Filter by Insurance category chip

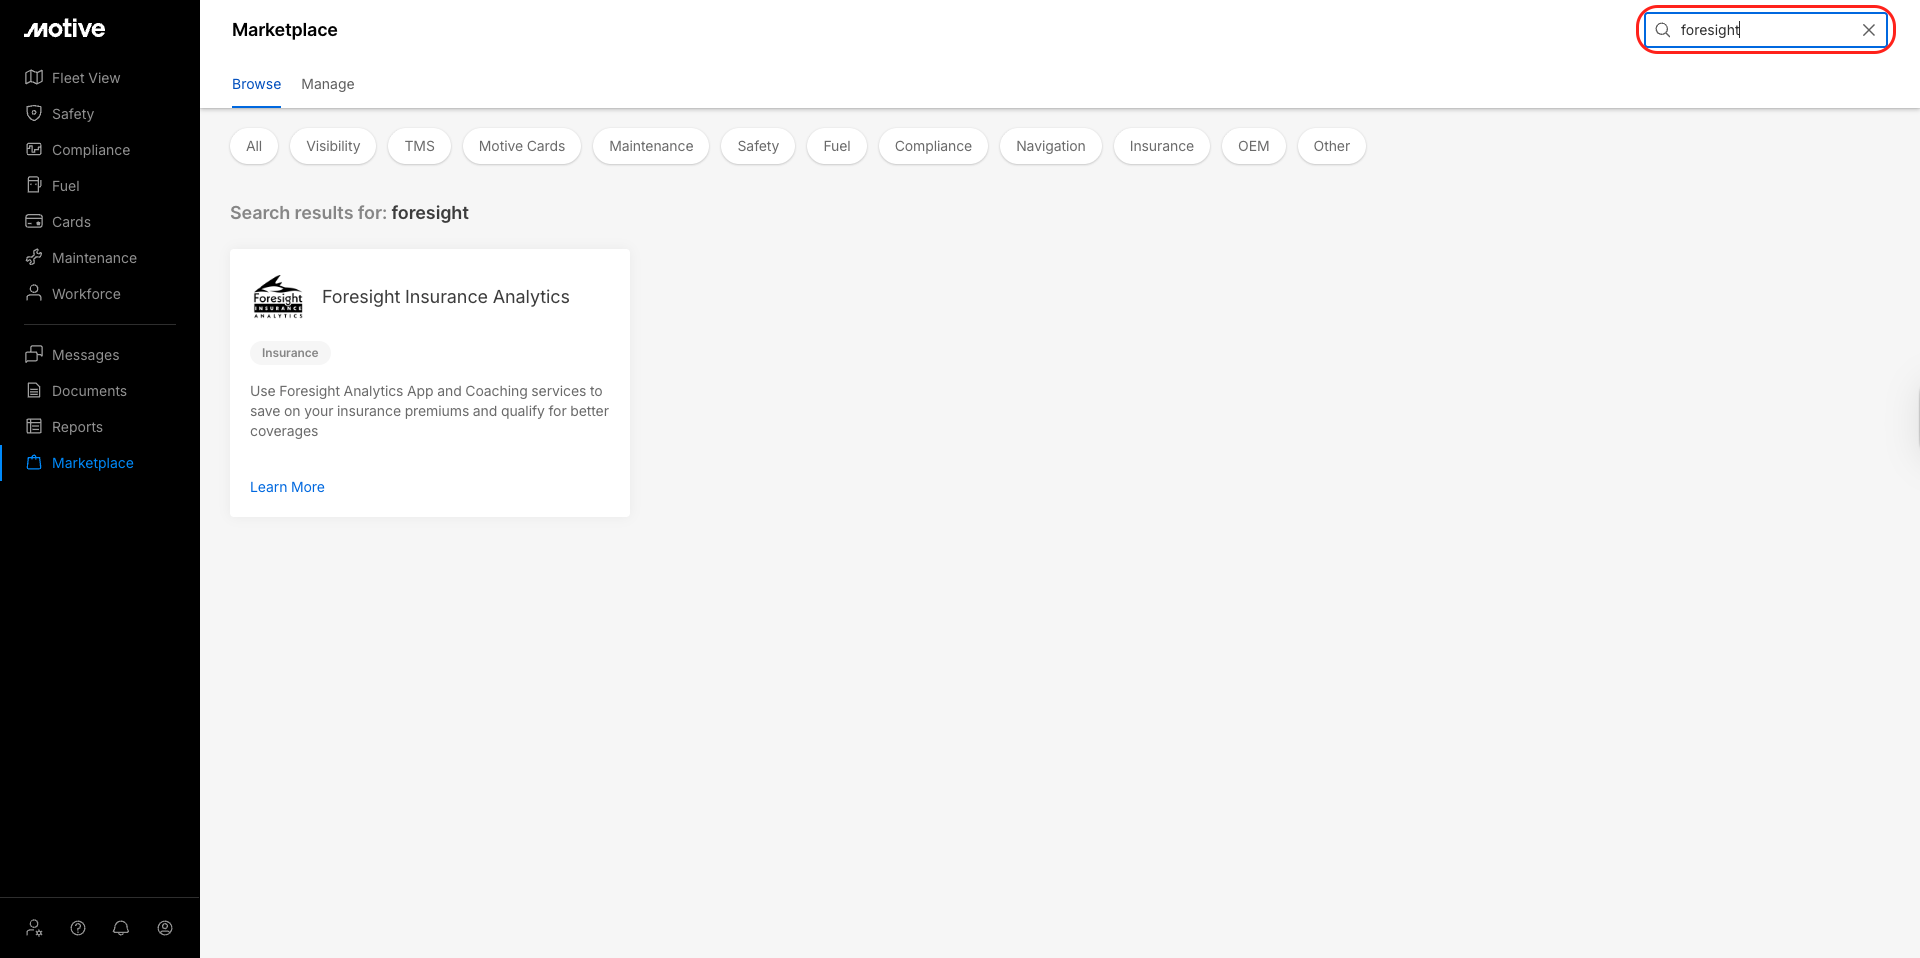(1162, 146)
